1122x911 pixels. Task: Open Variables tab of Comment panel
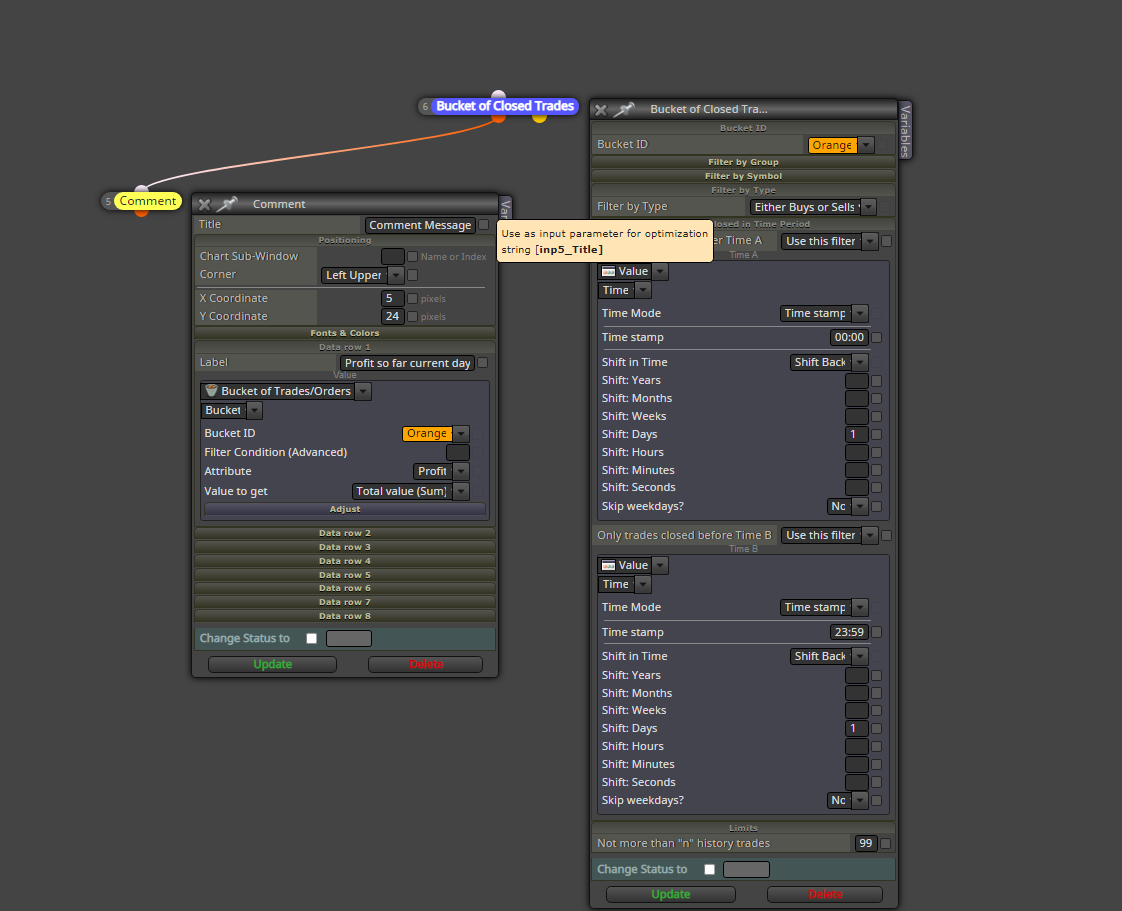[x=505, y=208]
